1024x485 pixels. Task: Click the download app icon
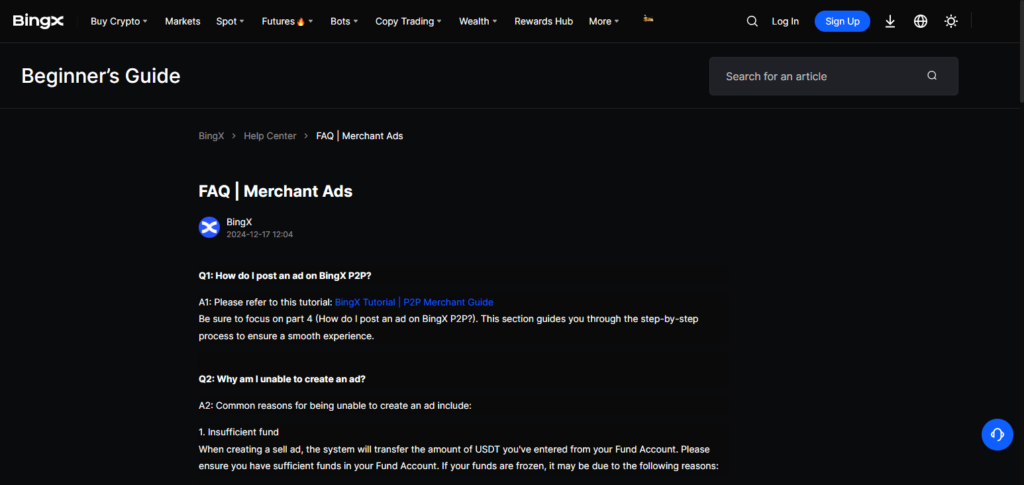[x=890, y=21]
